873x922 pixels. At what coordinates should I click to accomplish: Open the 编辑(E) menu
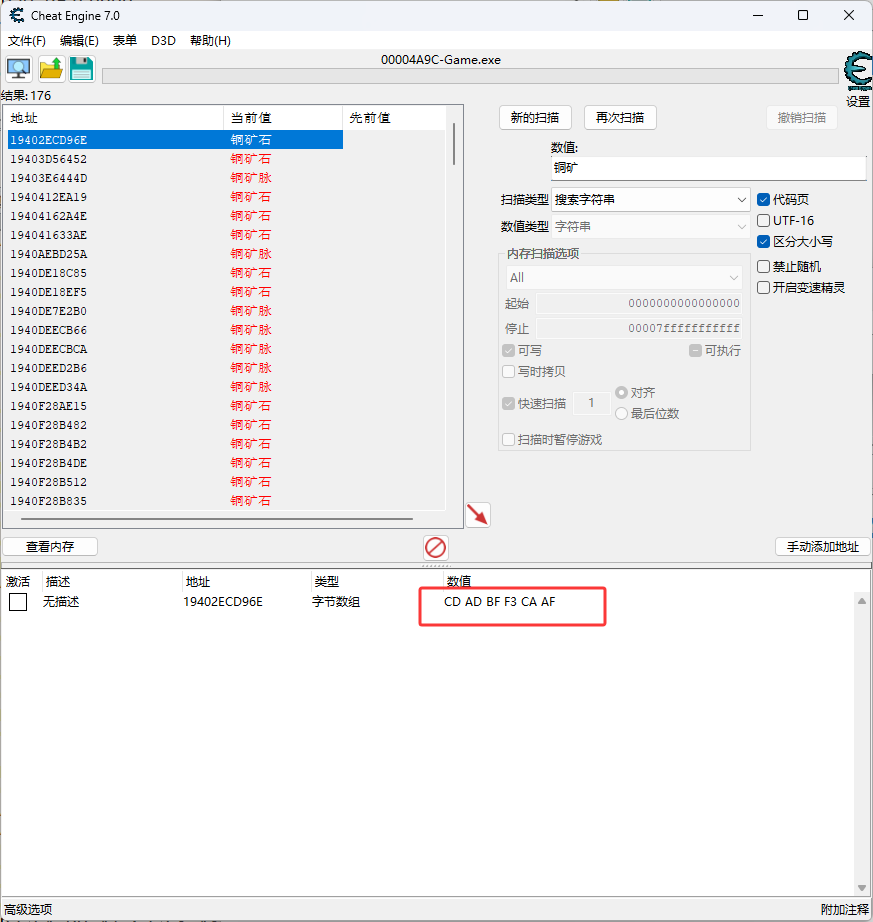click(x=79, y=41)
